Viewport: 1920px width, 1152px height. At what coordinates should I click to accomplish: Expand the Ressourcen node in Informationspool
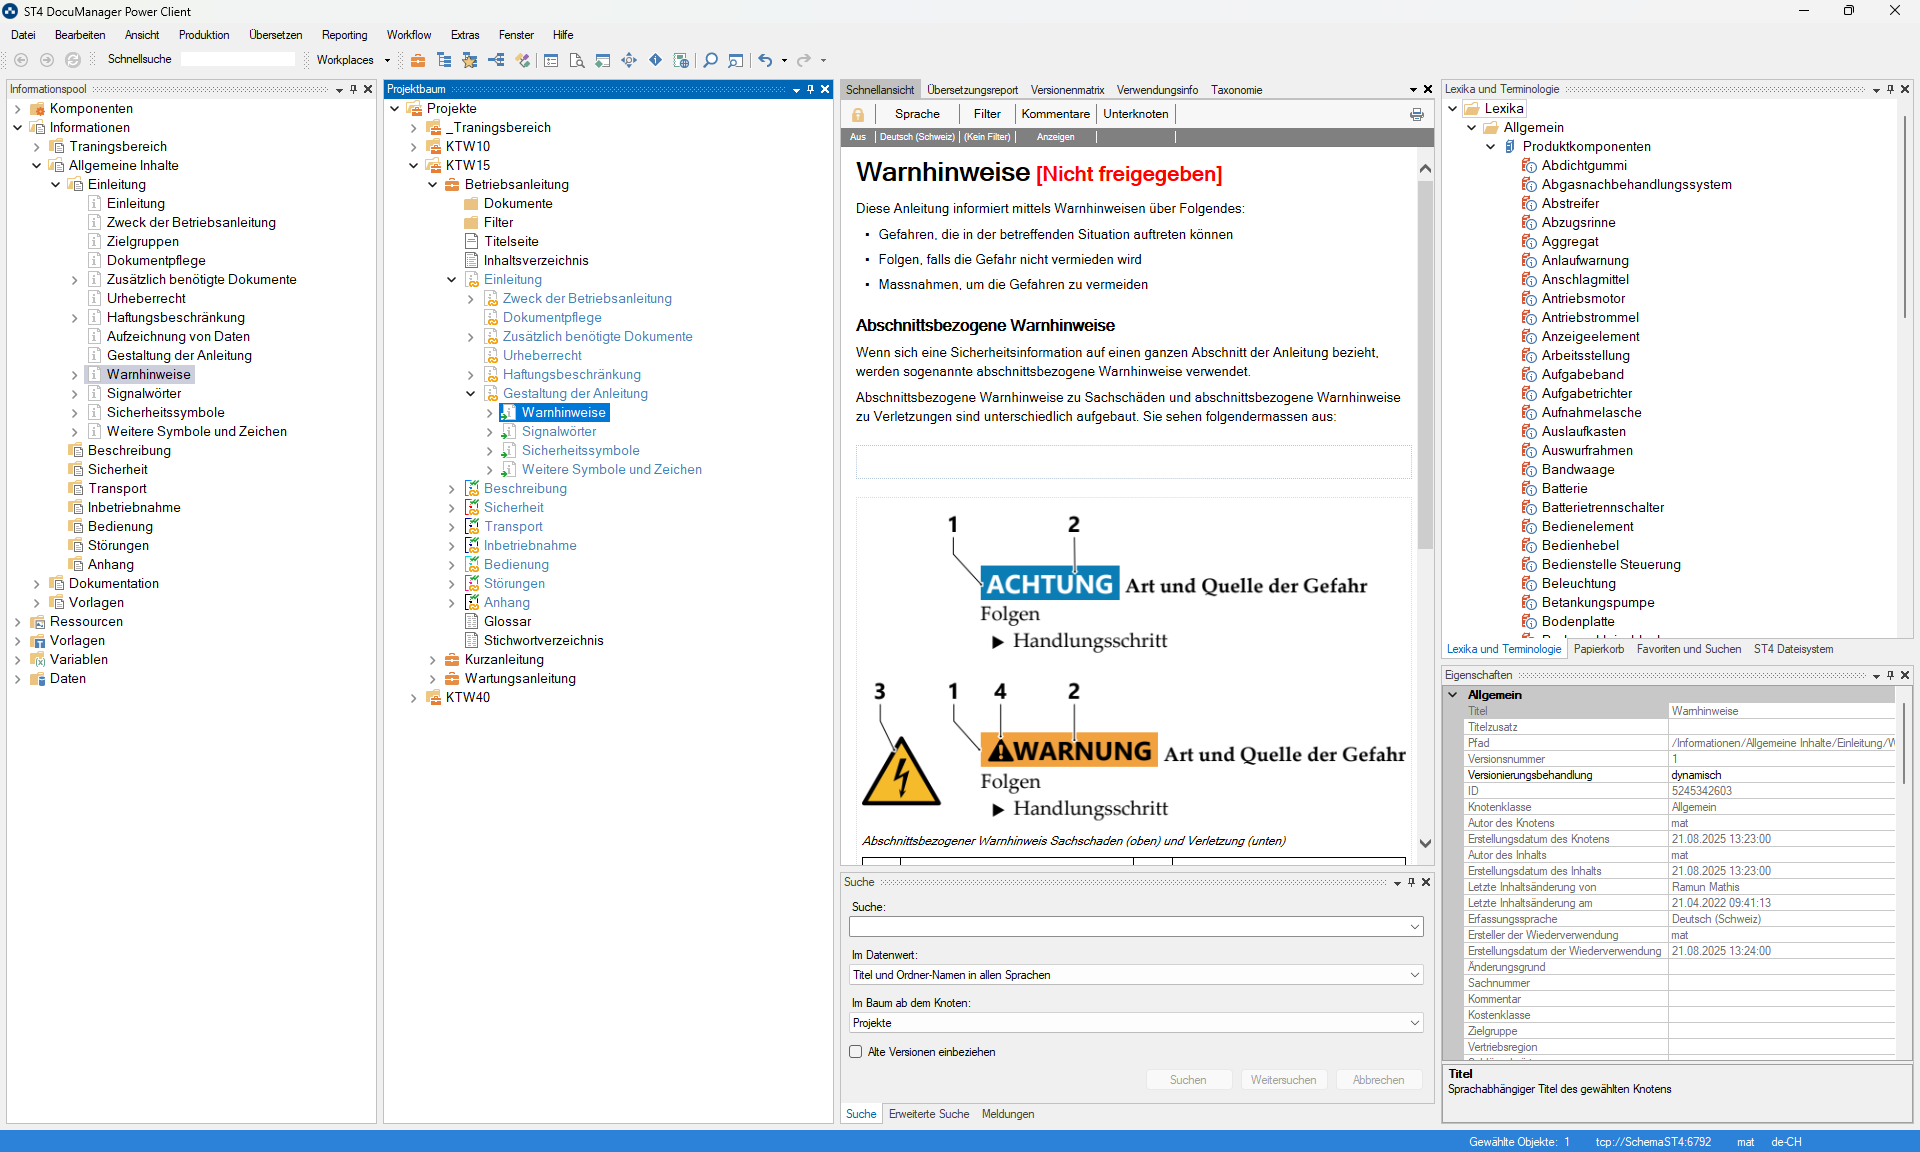17,622
